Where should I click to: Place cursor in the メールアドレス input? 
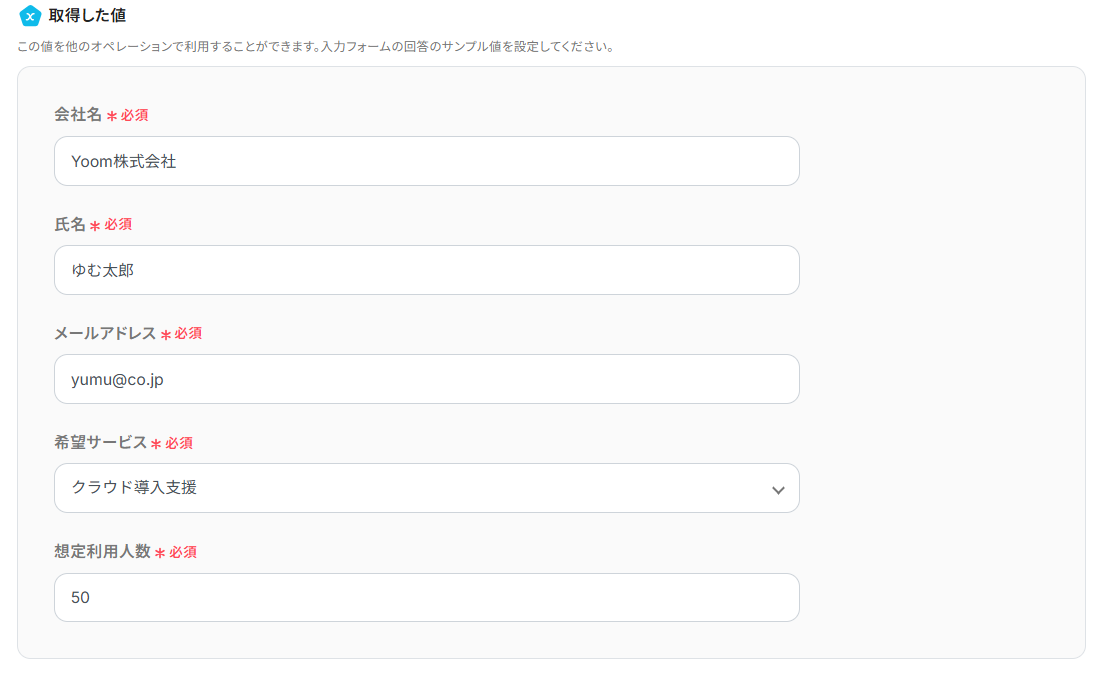[426, 379]
